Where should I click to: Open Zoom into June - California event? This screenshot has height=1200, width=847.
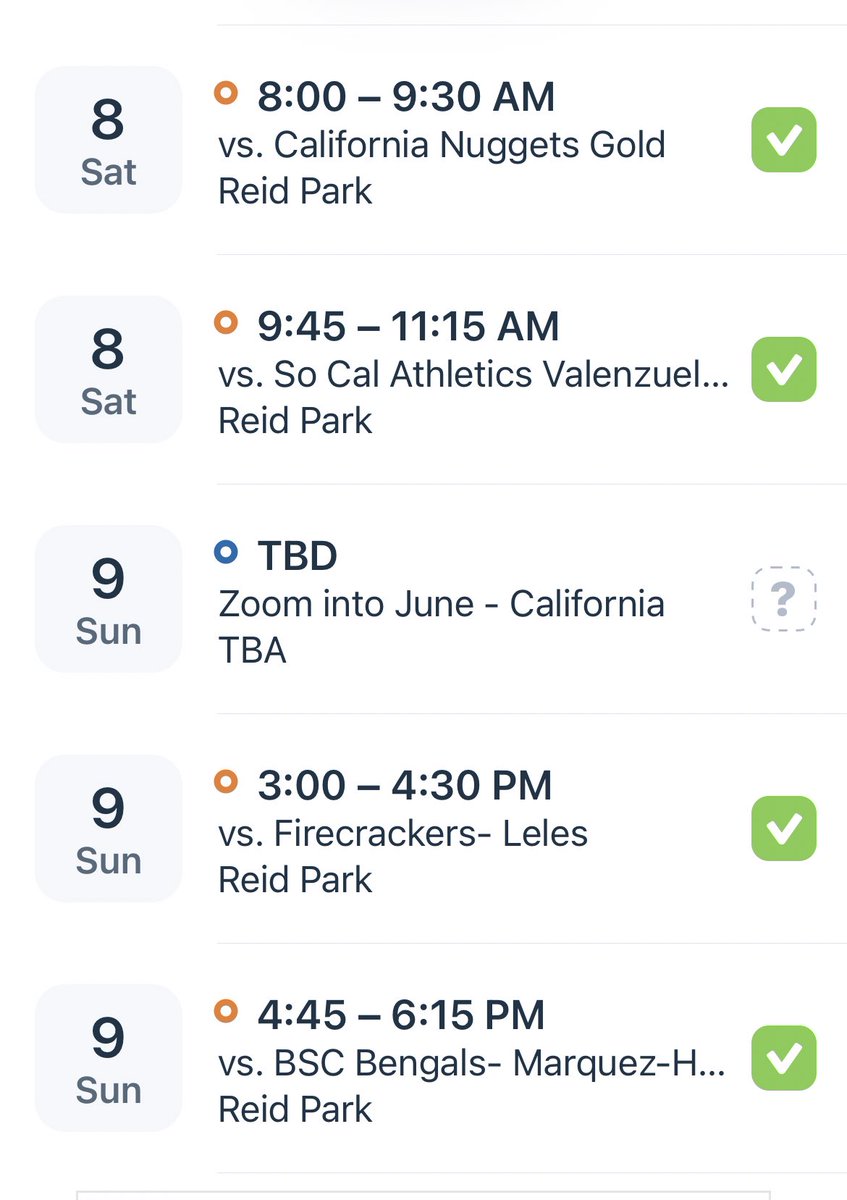pos(441,604)
